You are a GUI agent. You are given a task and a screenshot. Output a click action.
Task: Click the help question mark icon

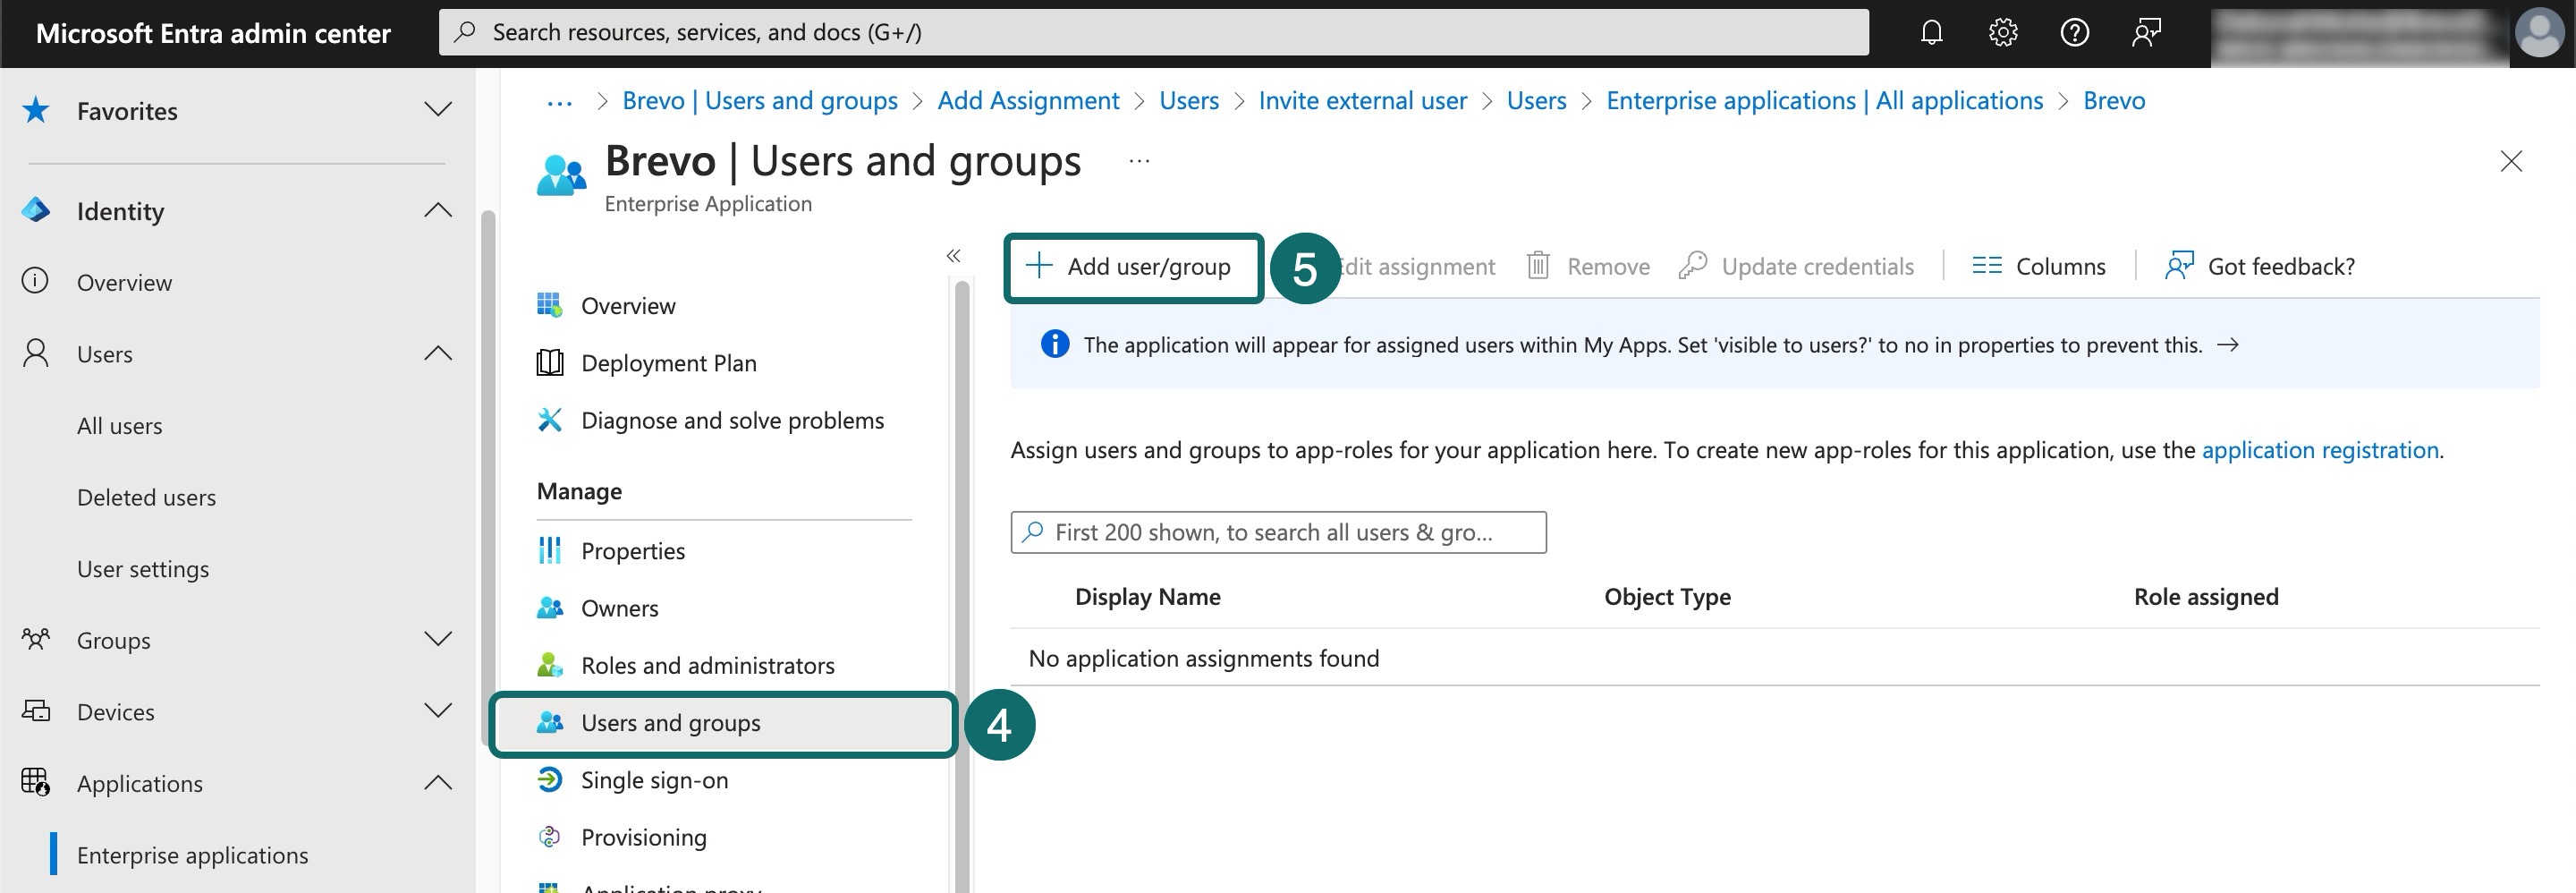click(2074, 33)
